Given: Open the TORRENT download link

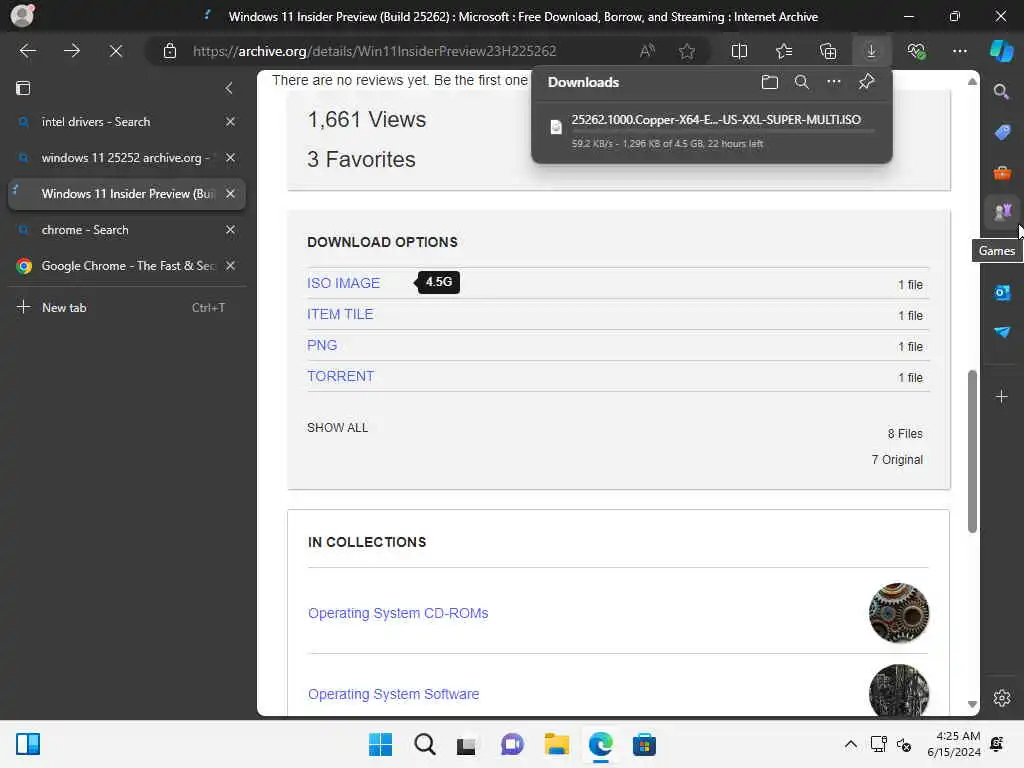Looking at the screenshot, I should 340,376.
